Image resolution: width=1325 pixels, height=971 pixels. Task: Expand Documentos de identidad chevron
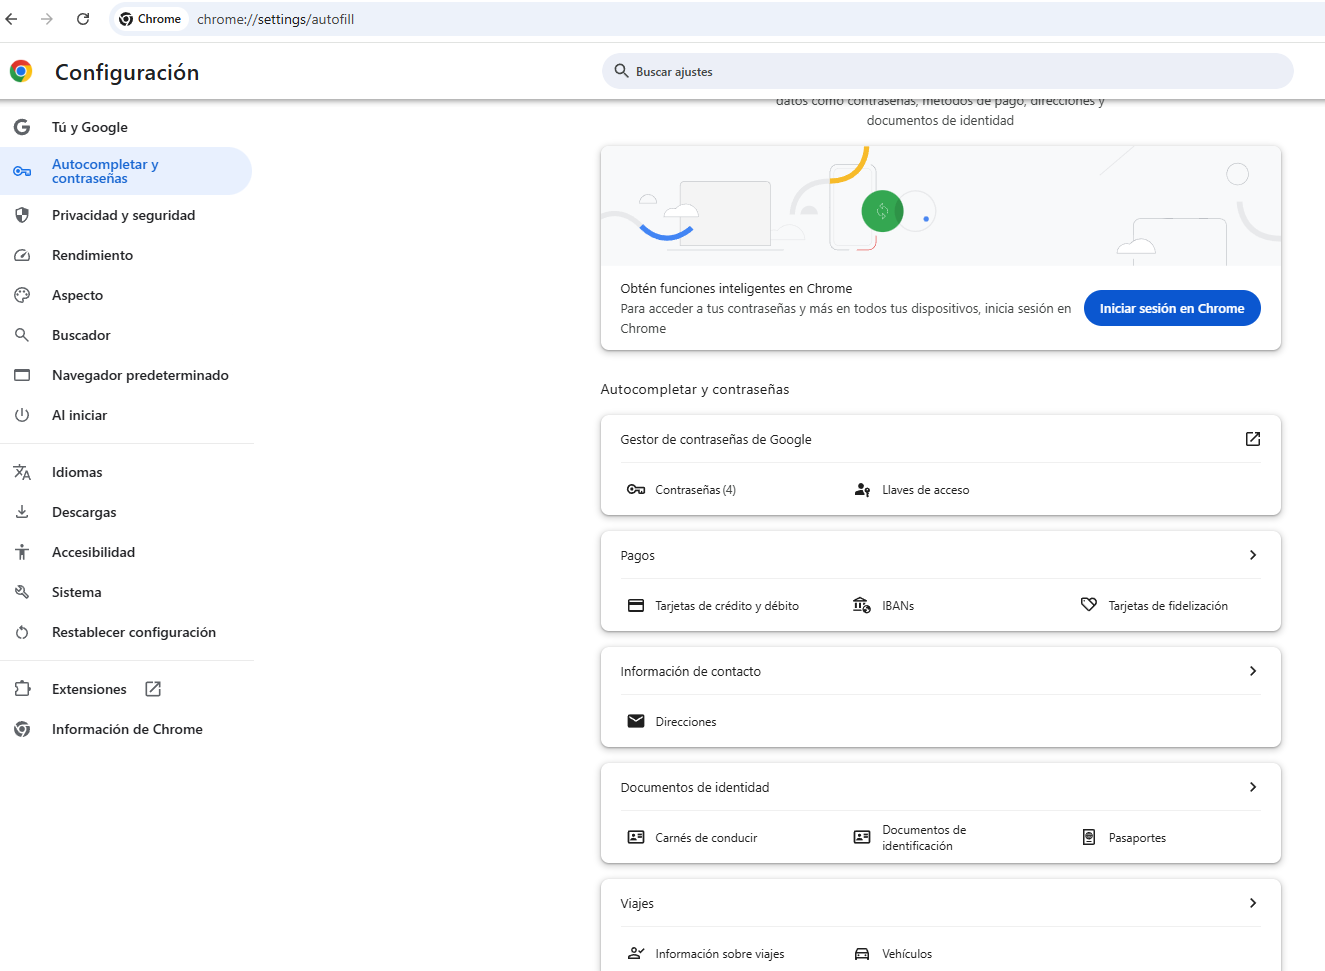pyautogui.click(x=1253, y=787)
